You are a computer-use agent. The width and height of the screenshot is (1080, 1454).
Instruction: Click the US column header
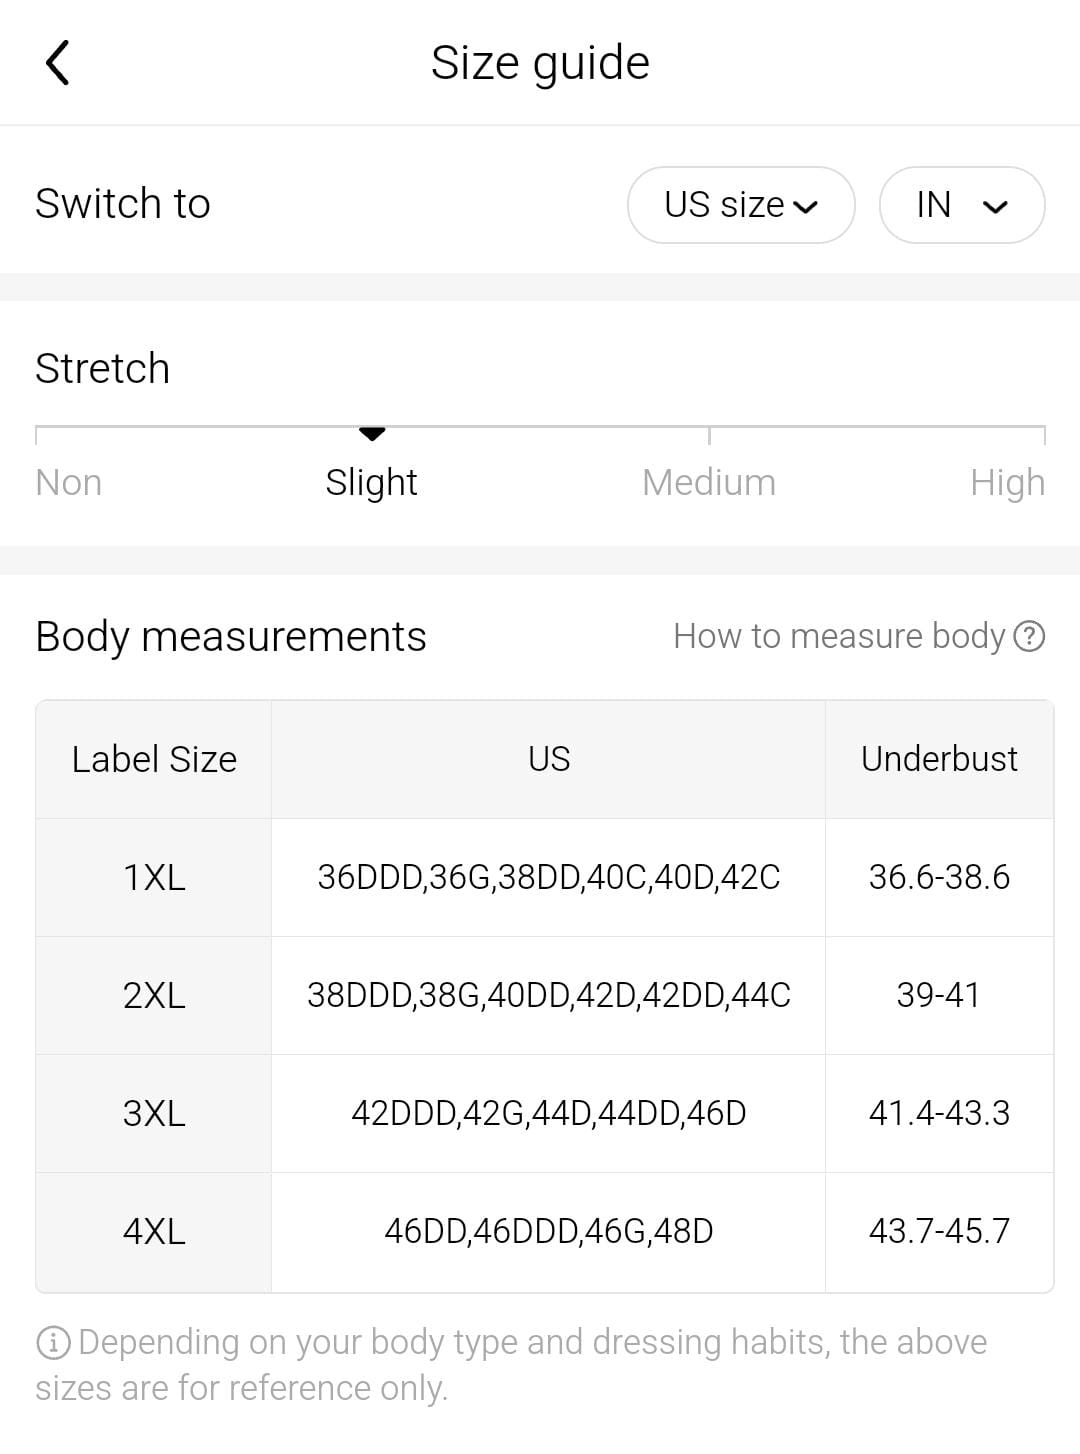(x=549, y=759)
